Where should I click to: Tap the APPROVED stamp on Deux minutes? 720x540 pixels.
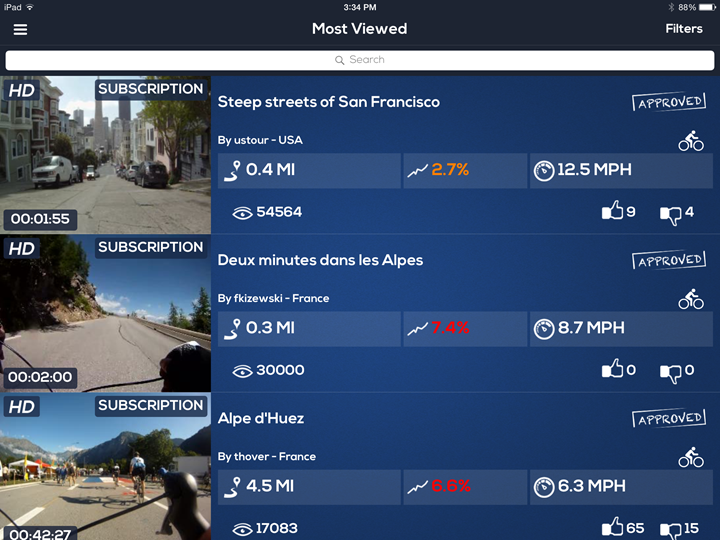pos(669,260)
